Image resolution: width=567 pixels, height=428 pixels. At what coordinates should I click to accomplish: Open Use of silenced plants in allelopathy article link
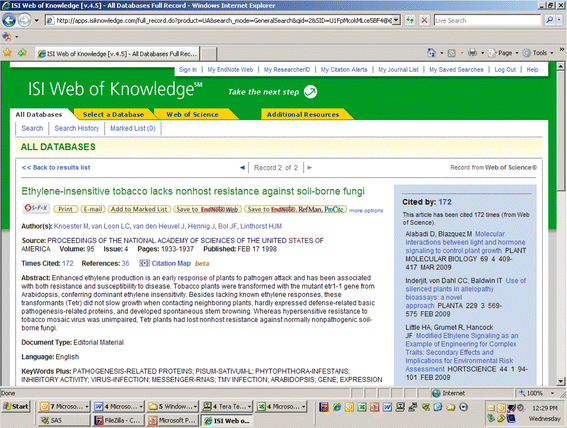tap(465, 293)
